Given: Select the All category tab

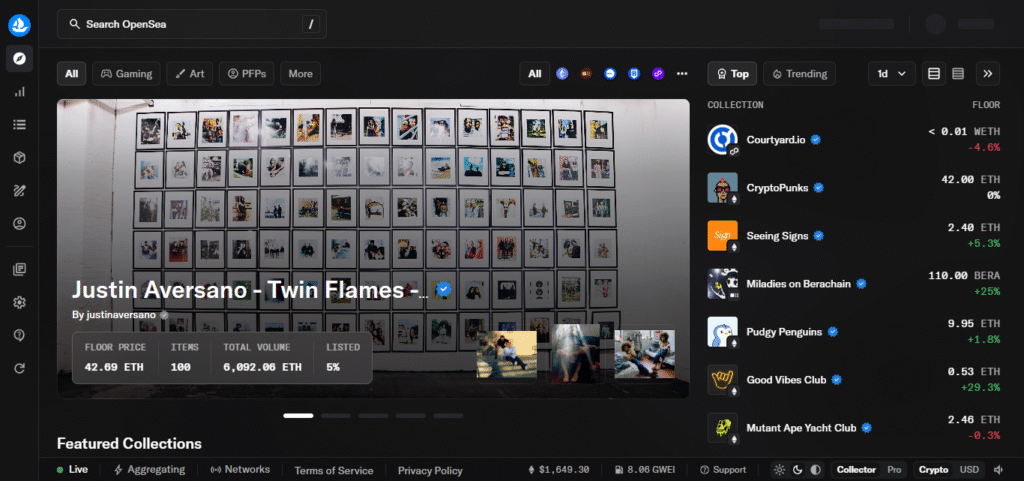Looking at the screenshot, I should [72, 74].
